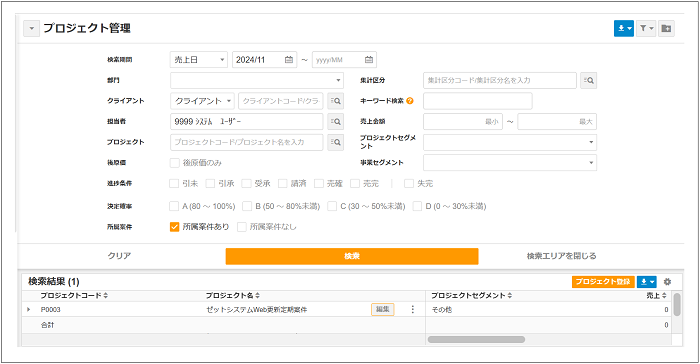This screenshot has height=364, width=700.
Task: Expand row P0003 details
Action: (29, 310)
